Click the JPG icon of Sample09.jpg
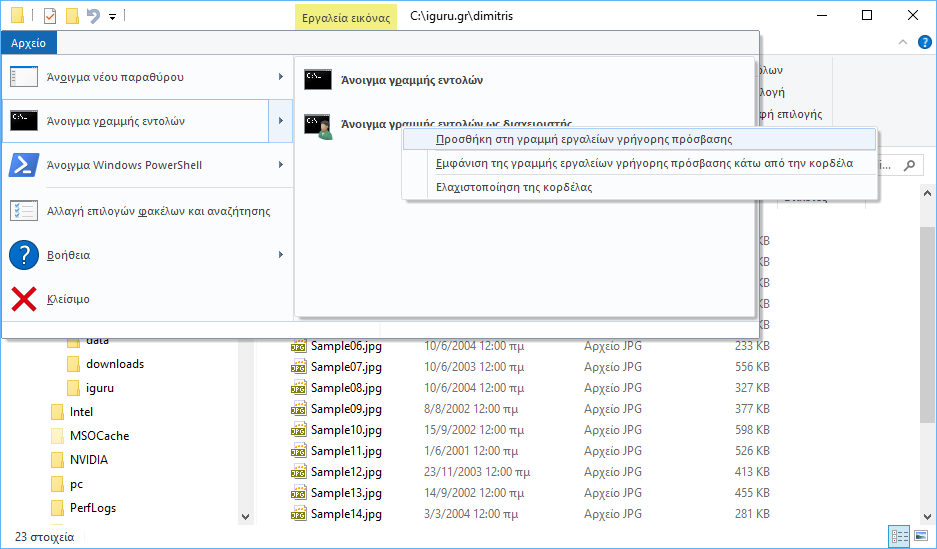The width and height of the screenshot is (937, 549). 298,409
